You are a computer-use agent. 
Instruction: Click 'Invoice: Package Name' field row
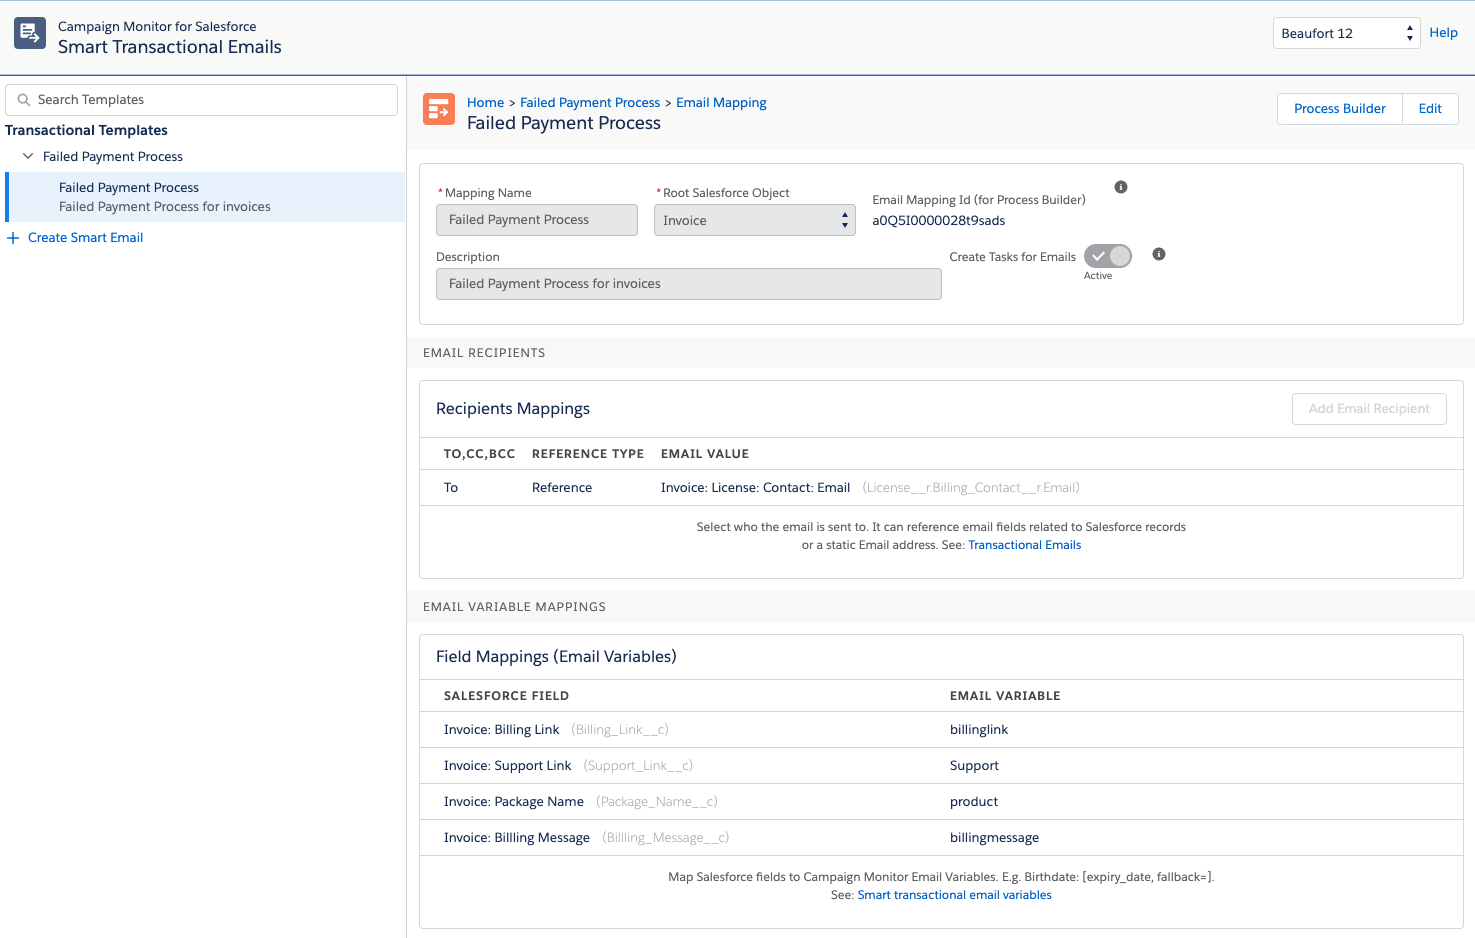(941, 802)
